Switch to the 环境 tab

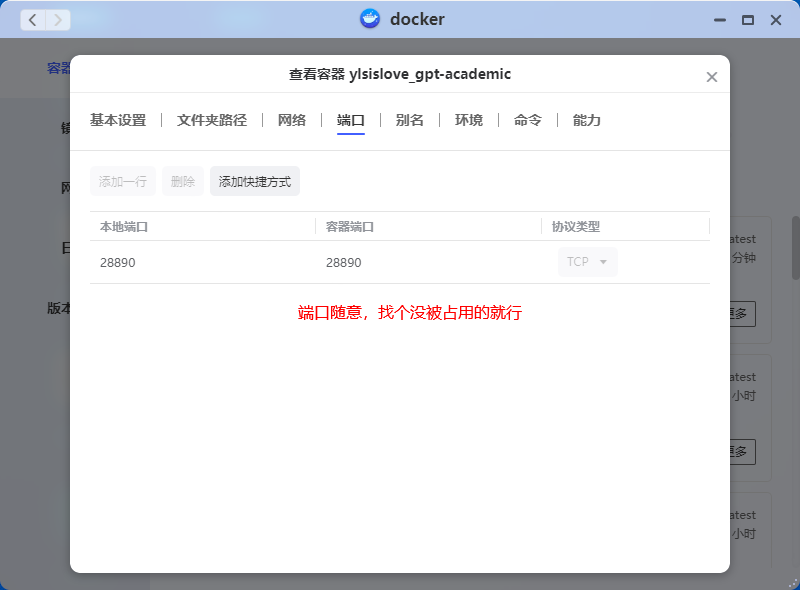pyautogui.click(x=469, y=120)
